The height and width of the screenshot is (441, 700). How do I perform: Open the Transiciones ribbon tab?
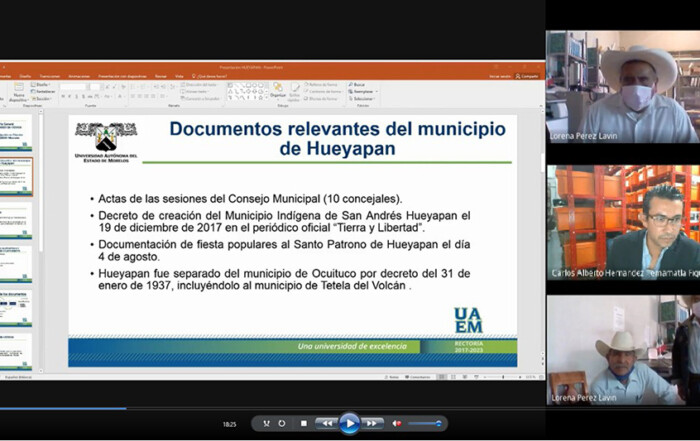click(x=50, y=75)
